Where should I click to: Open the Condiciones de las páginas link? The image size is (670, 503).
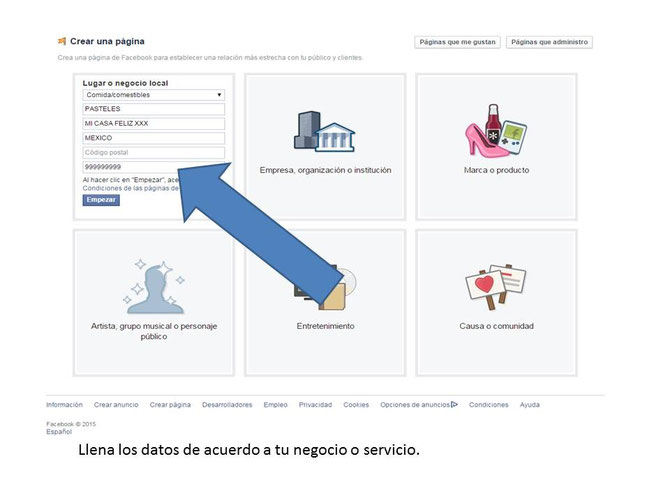tap(131, 188)
